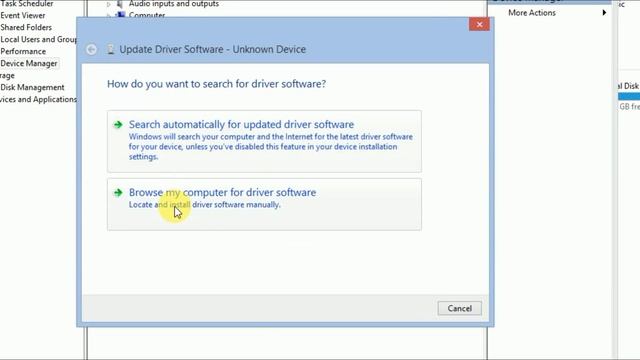This screenshot has height=360, width=640.
Task: Click the device icon beside the dialog title
Action: 110,49
